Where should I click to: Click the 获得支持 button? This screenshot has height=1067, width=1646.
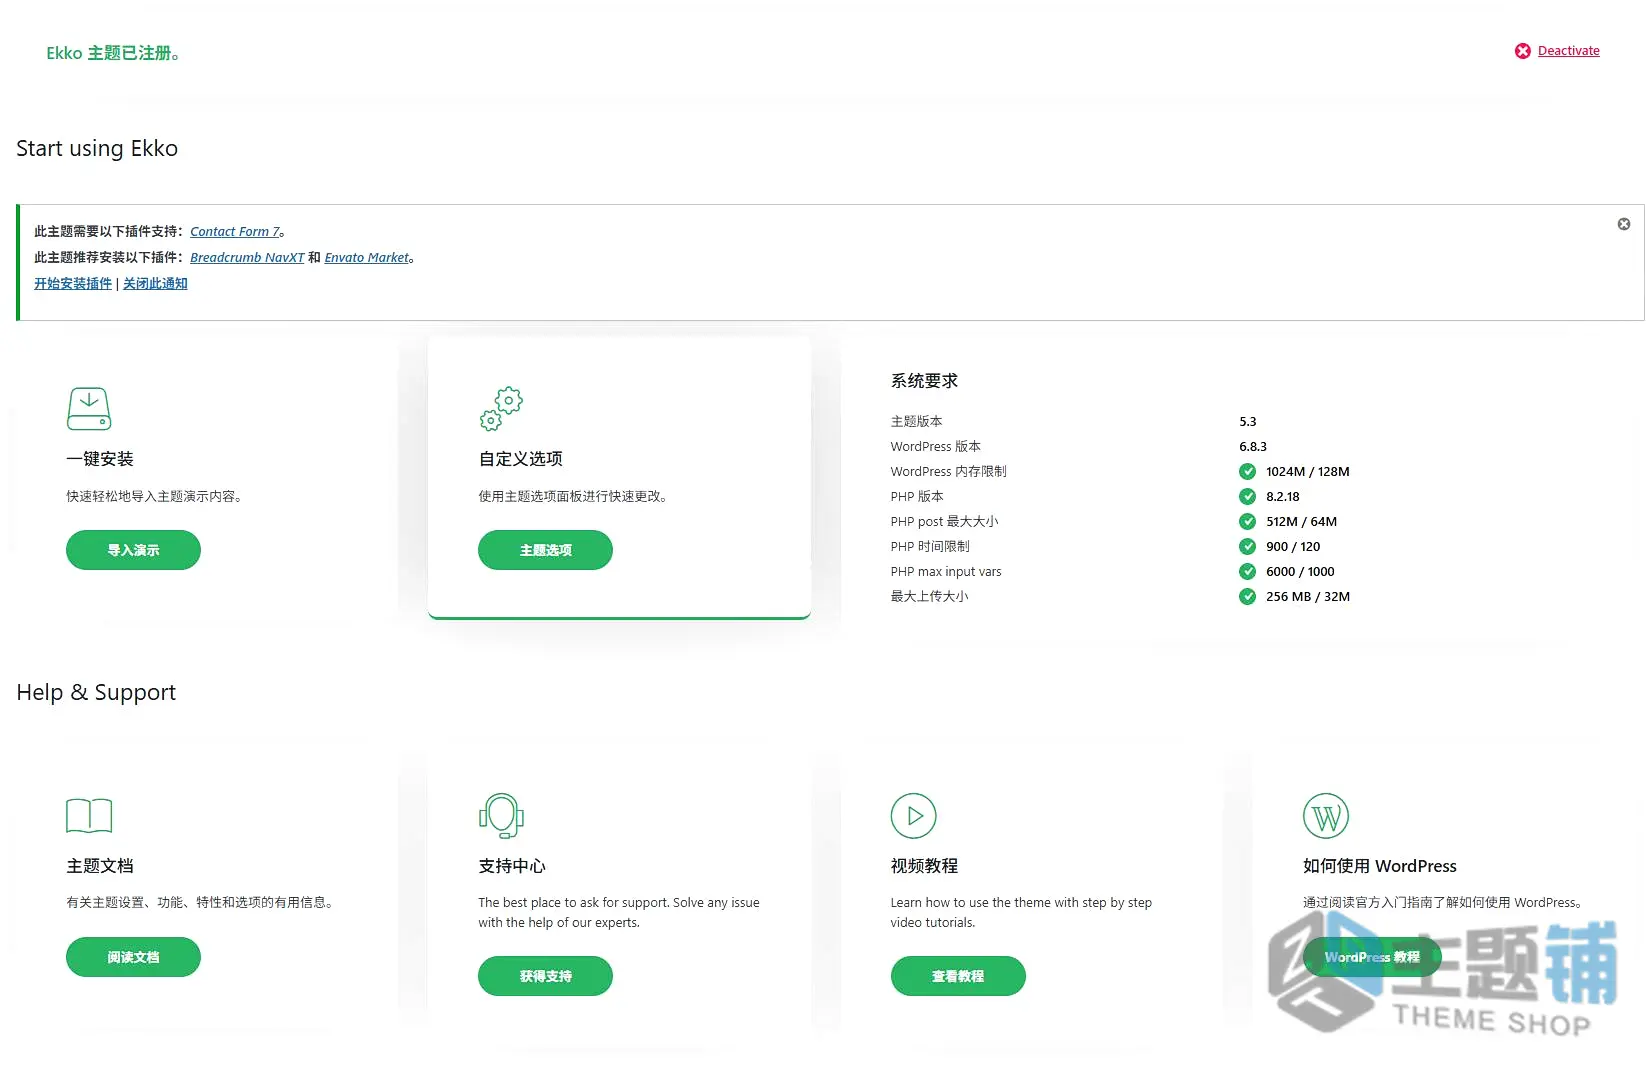545,976
